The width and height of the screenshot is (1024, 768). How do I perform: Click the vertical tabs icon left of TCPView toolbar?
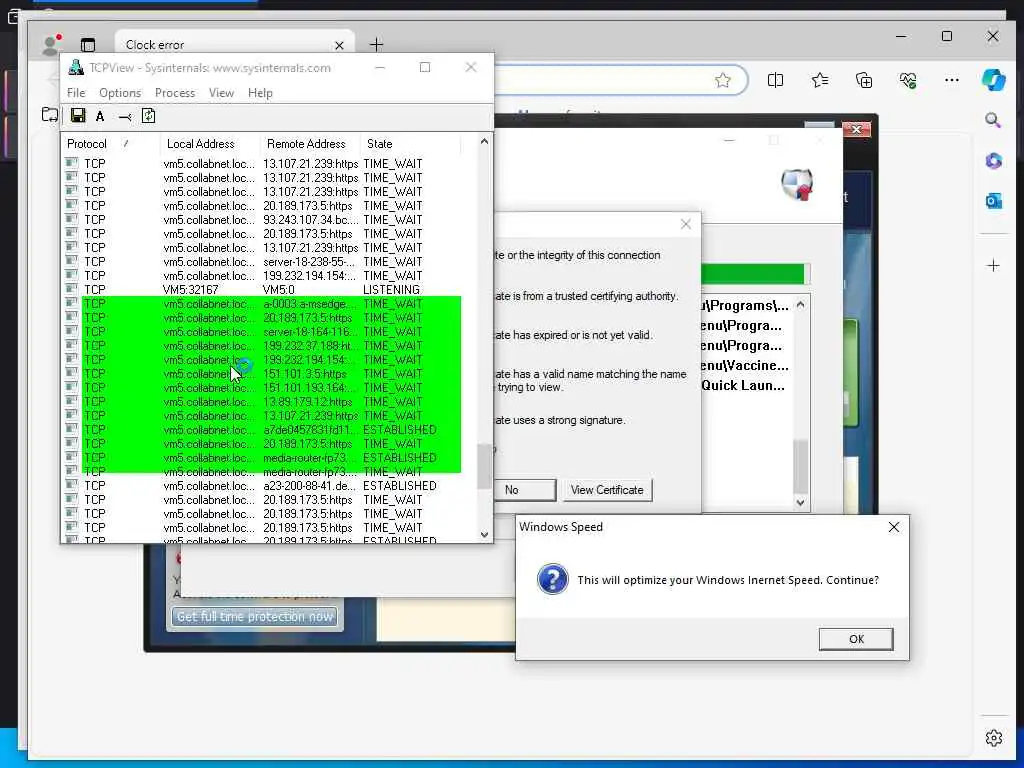tap(50, 115)
